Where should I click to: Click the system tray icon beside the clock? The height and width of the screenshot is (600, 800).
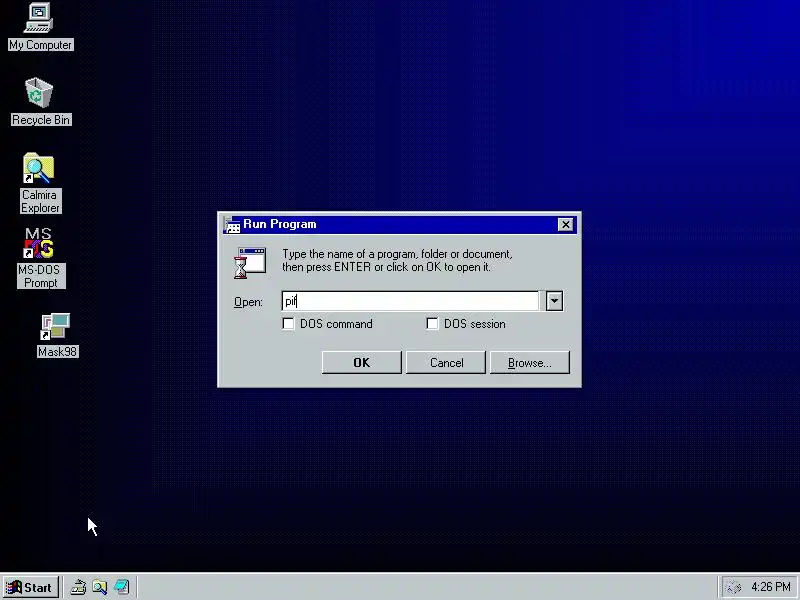pyautogui.click(x=733, y=587)
